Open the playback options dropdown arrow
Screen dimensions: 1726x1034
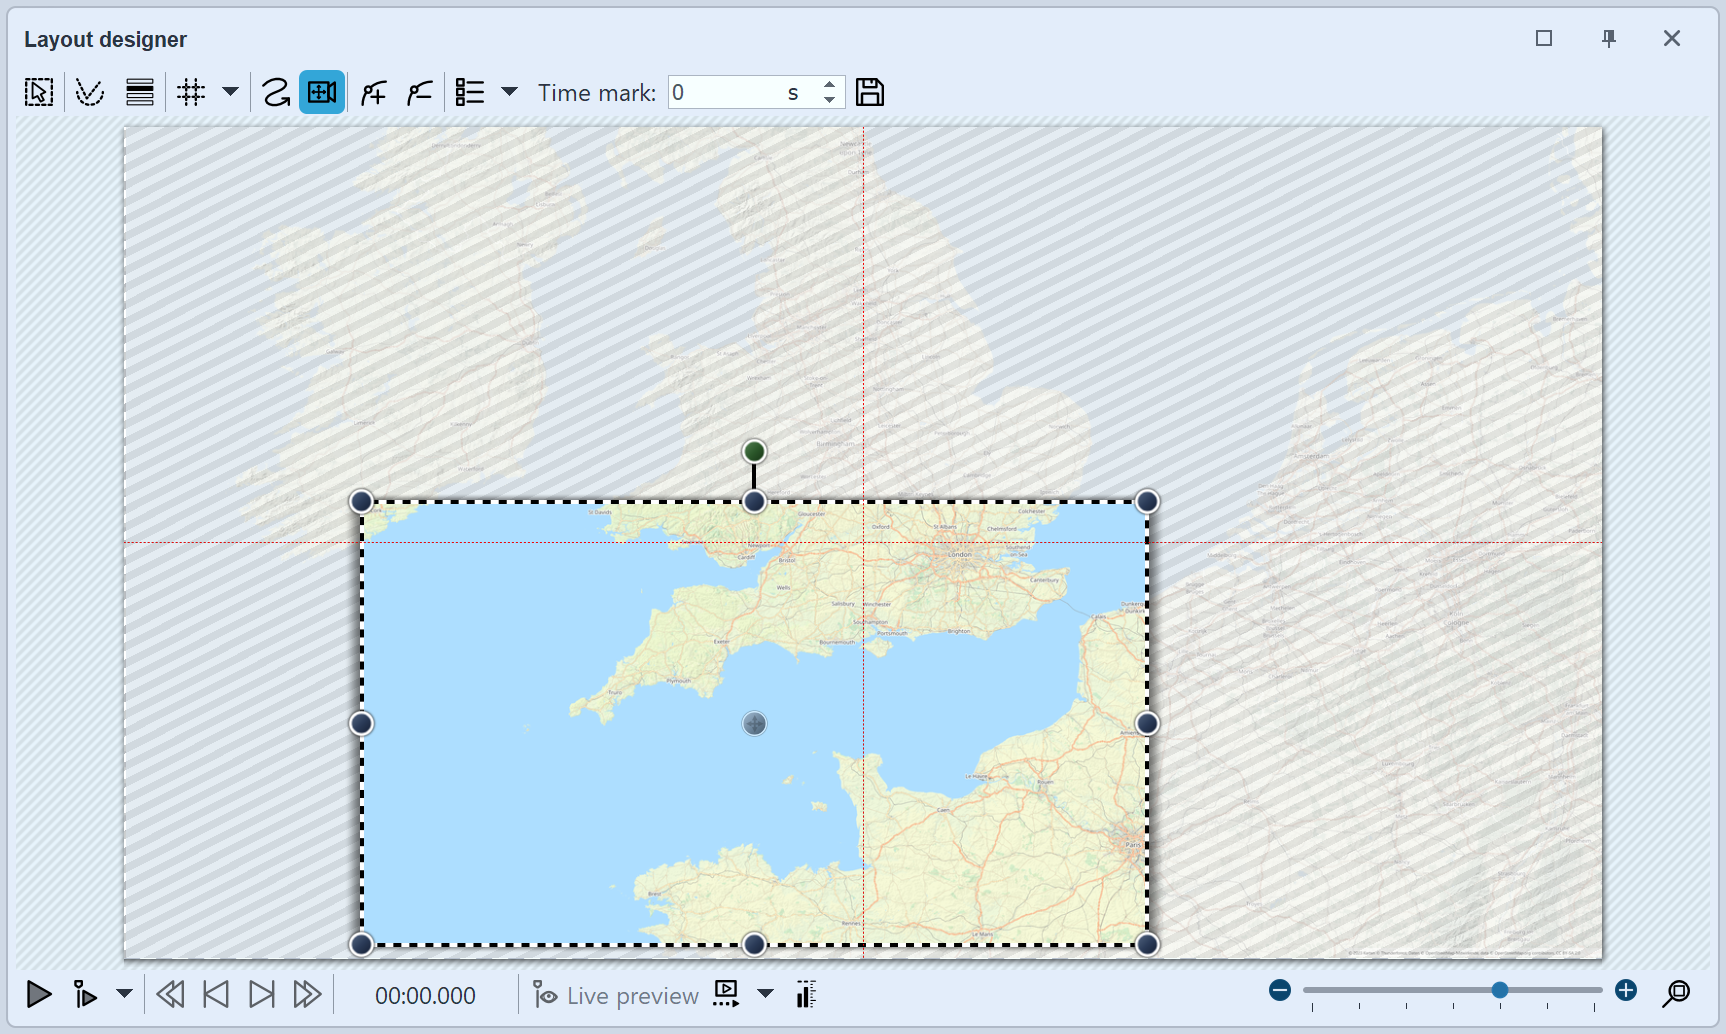point(125,995)
